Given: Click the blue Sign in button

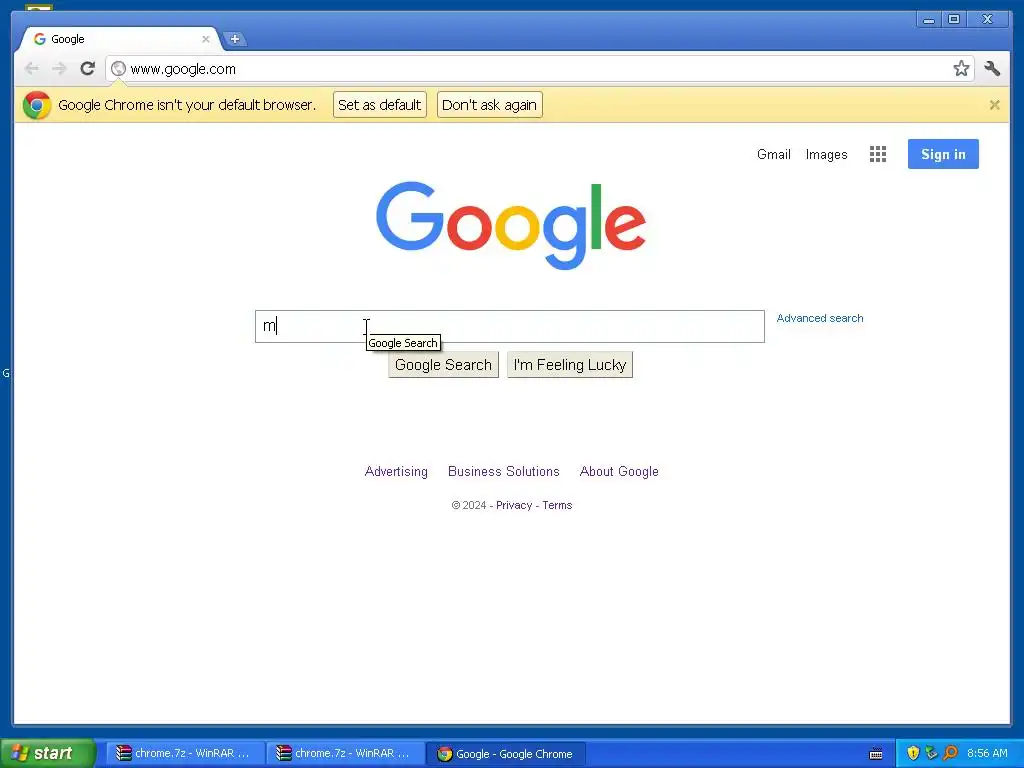Looking at the screenshot, I should click(943, 154).
